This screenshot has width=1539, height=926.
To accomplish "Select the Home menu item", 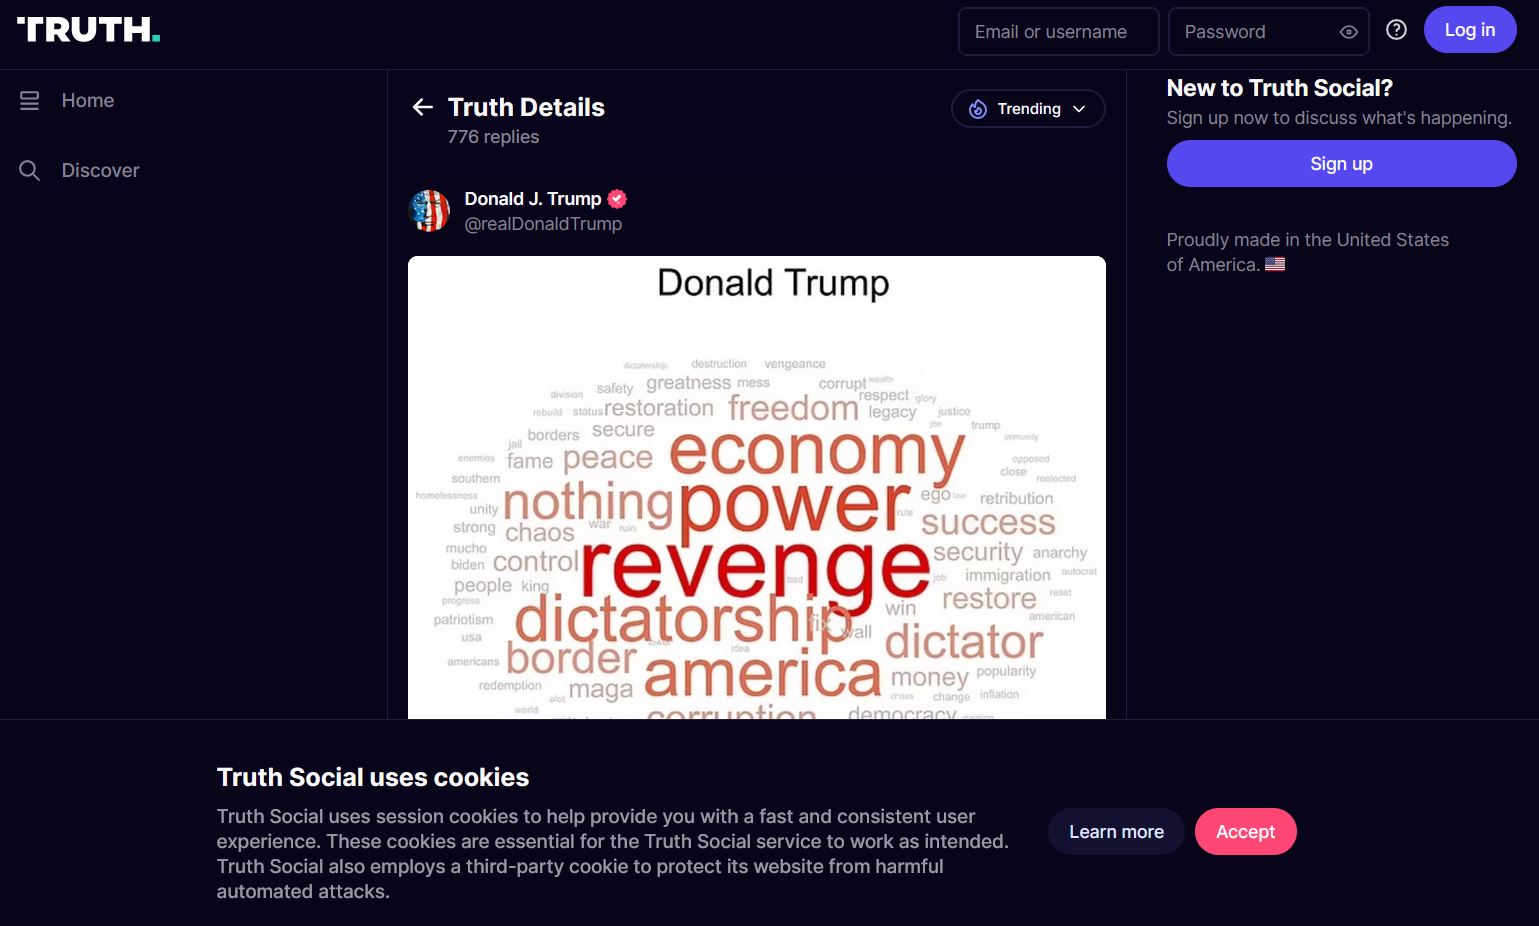I will point(88,101).
